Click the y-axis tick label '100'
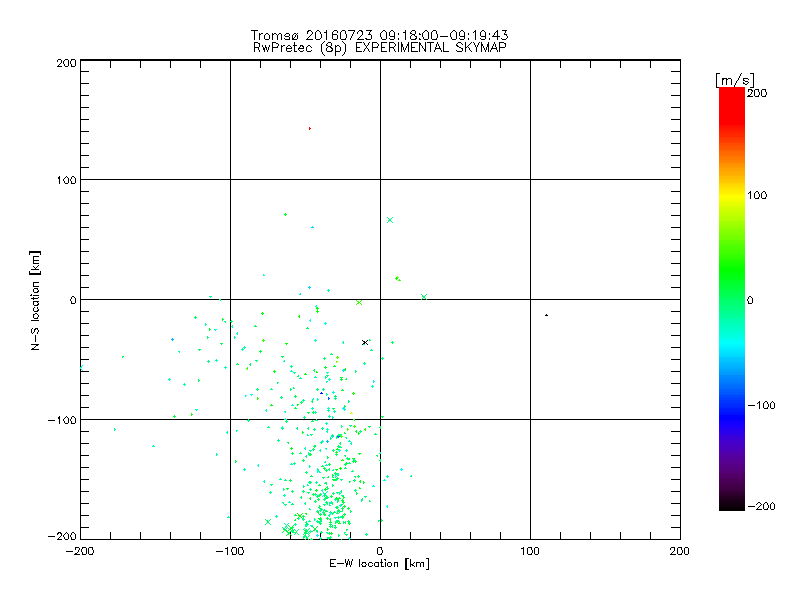800x600 pixels. [66, 180]
